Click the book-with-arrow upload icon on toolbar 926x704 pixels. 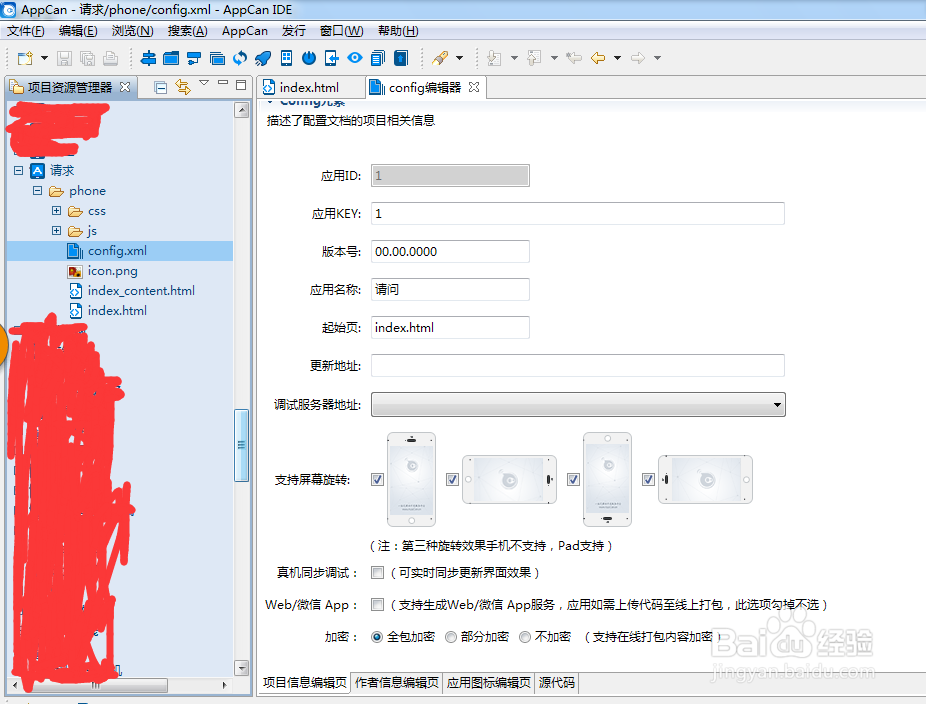coord(401,58)
